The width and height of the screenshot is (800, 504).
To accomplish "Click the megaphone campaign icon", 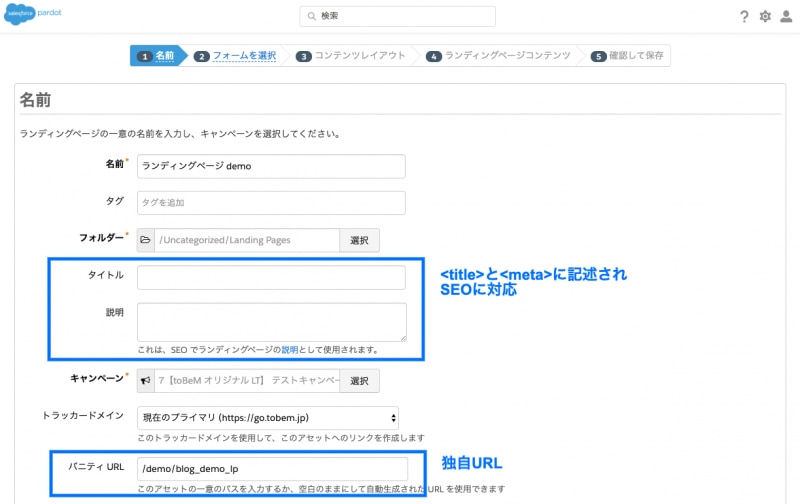I will [145, 381].
